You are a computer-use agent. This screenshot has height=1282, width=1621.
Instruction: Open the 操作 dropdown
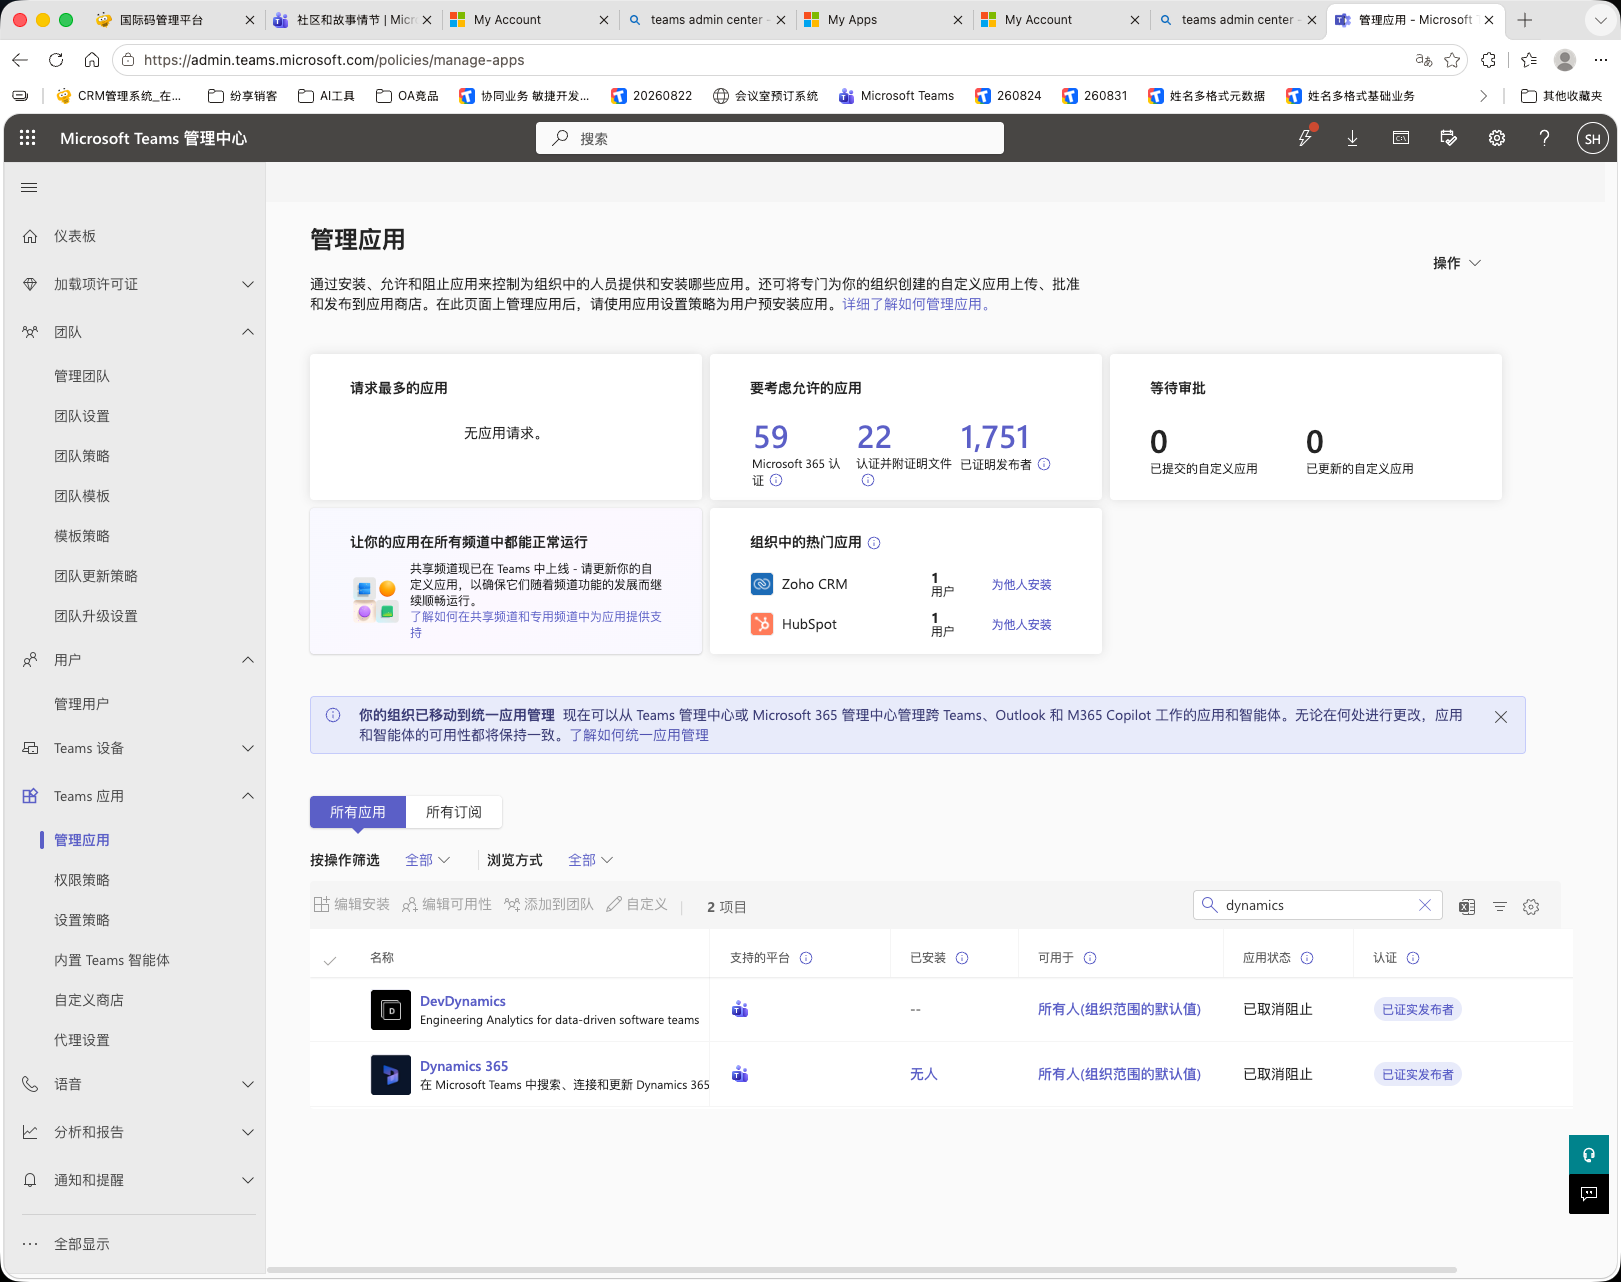click(1456, 263)
